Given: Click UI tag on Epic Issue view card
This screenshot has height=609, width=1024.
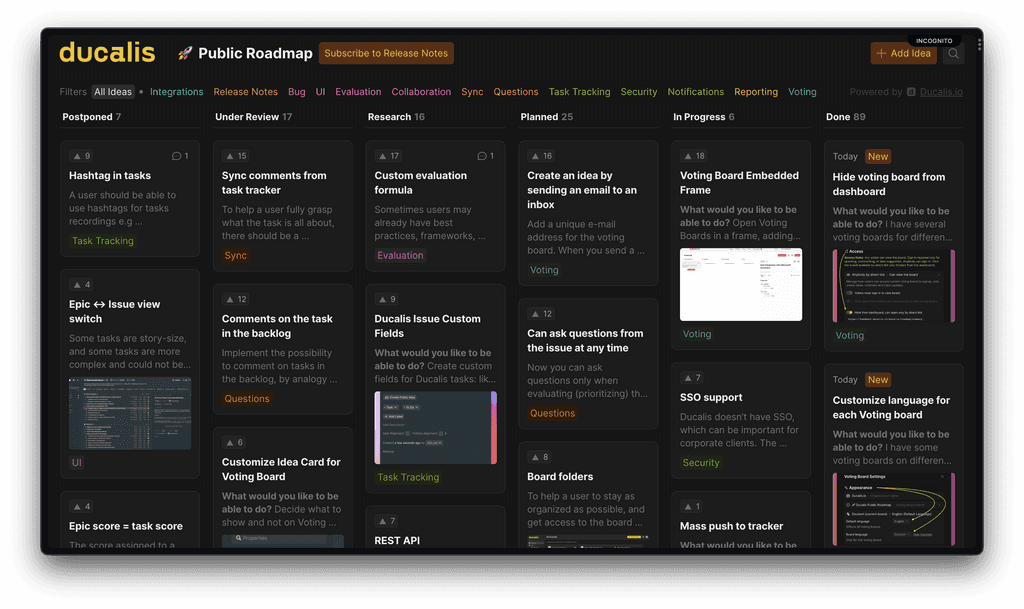Looking at the screenshot, I should coord(76,462).
